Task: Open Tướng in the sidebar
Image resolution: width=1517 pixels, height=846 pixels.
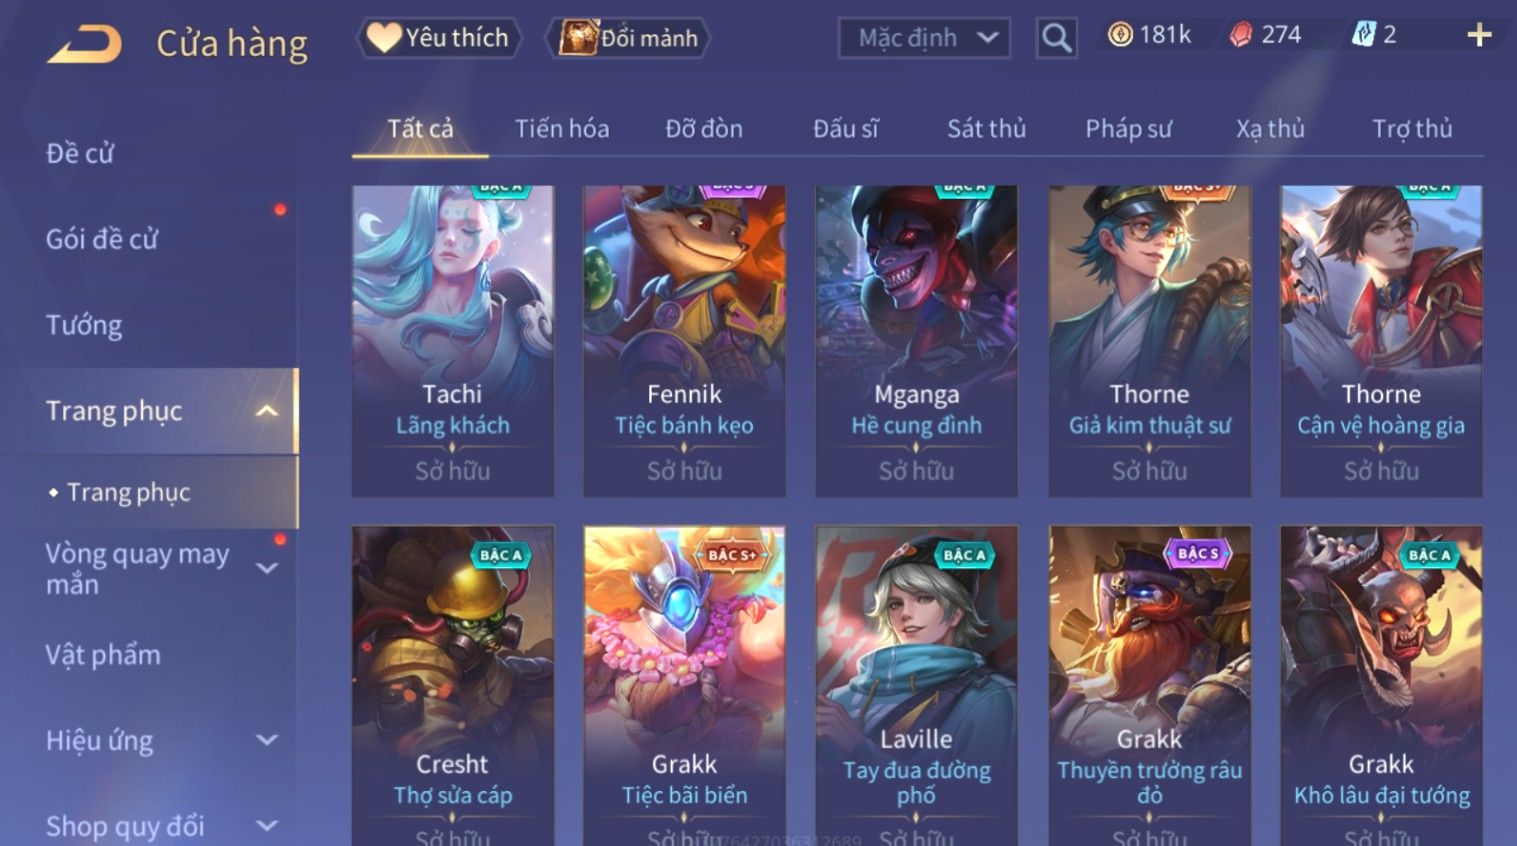Action: click(84, 325)
